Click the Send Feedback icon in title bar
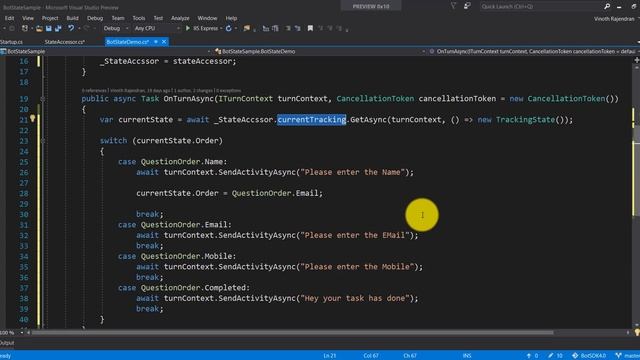 467,6
